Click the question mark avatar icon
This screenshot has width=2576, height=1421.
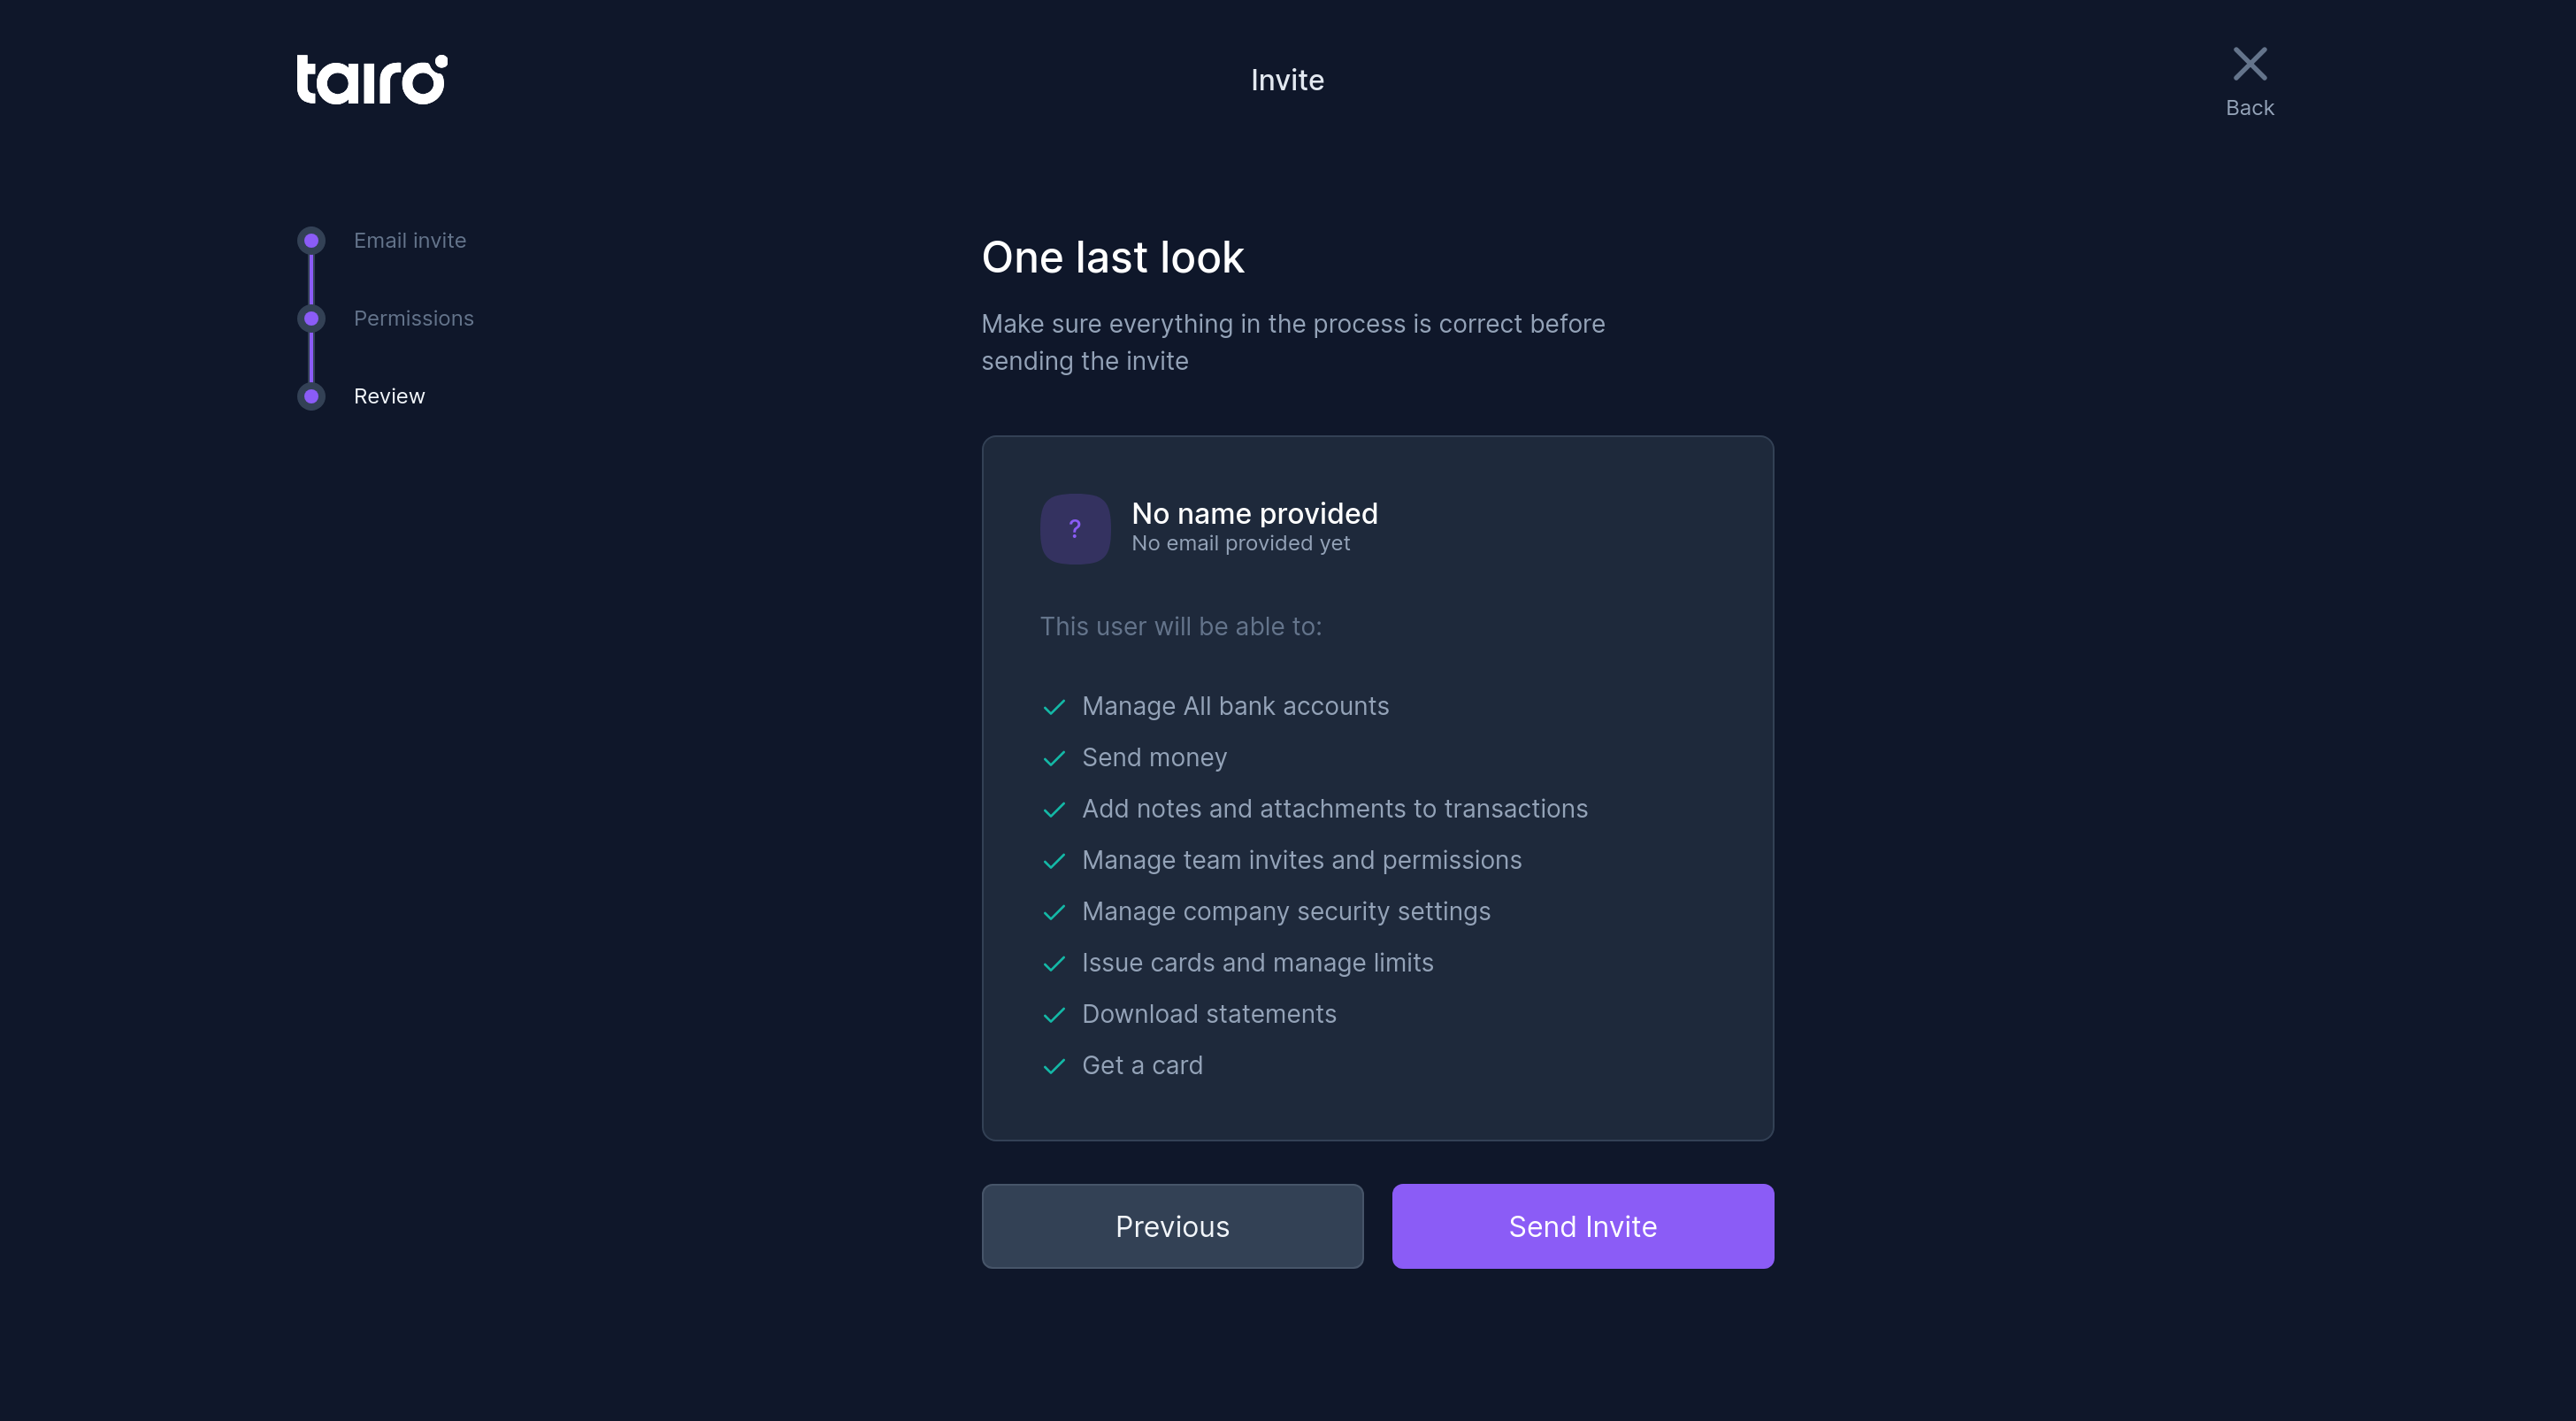click(x=1075, y=528)
